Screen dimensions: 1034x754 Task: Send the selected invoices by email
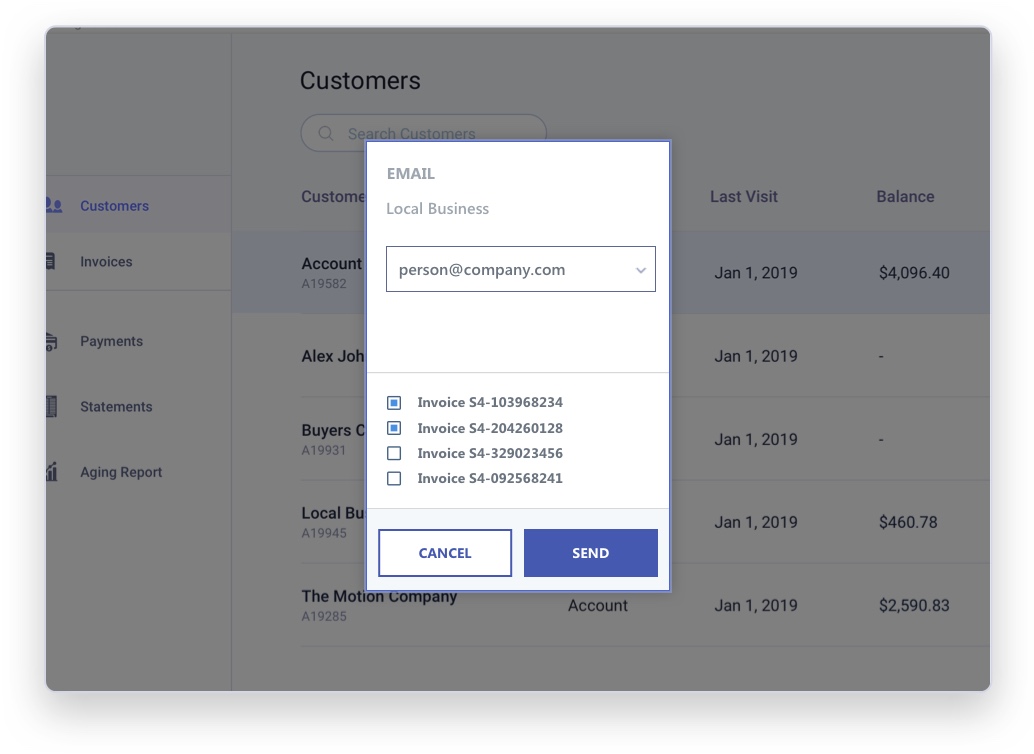point(590,553)
